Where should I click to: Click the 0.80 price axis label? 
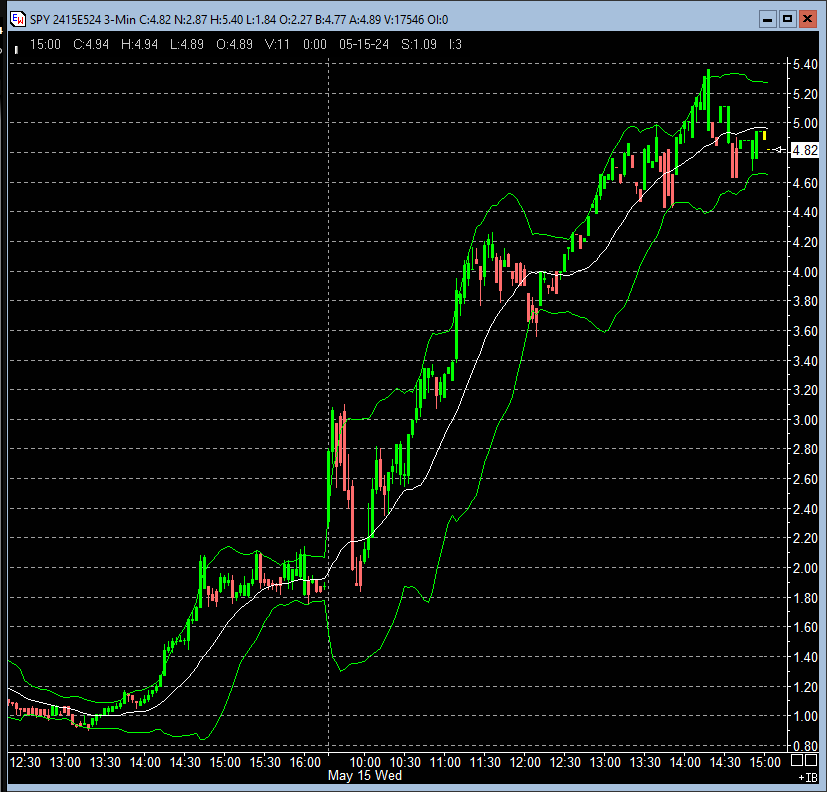click(805, 746)
